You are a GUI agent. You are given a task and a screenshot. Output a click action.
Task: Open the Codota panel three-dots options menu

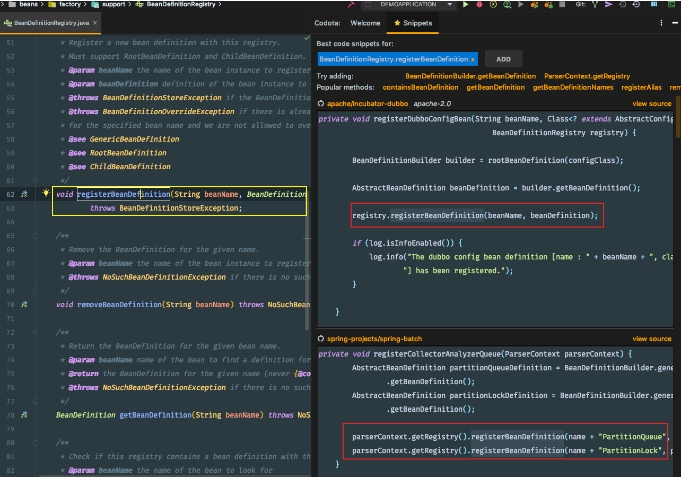tap(661, 23)
